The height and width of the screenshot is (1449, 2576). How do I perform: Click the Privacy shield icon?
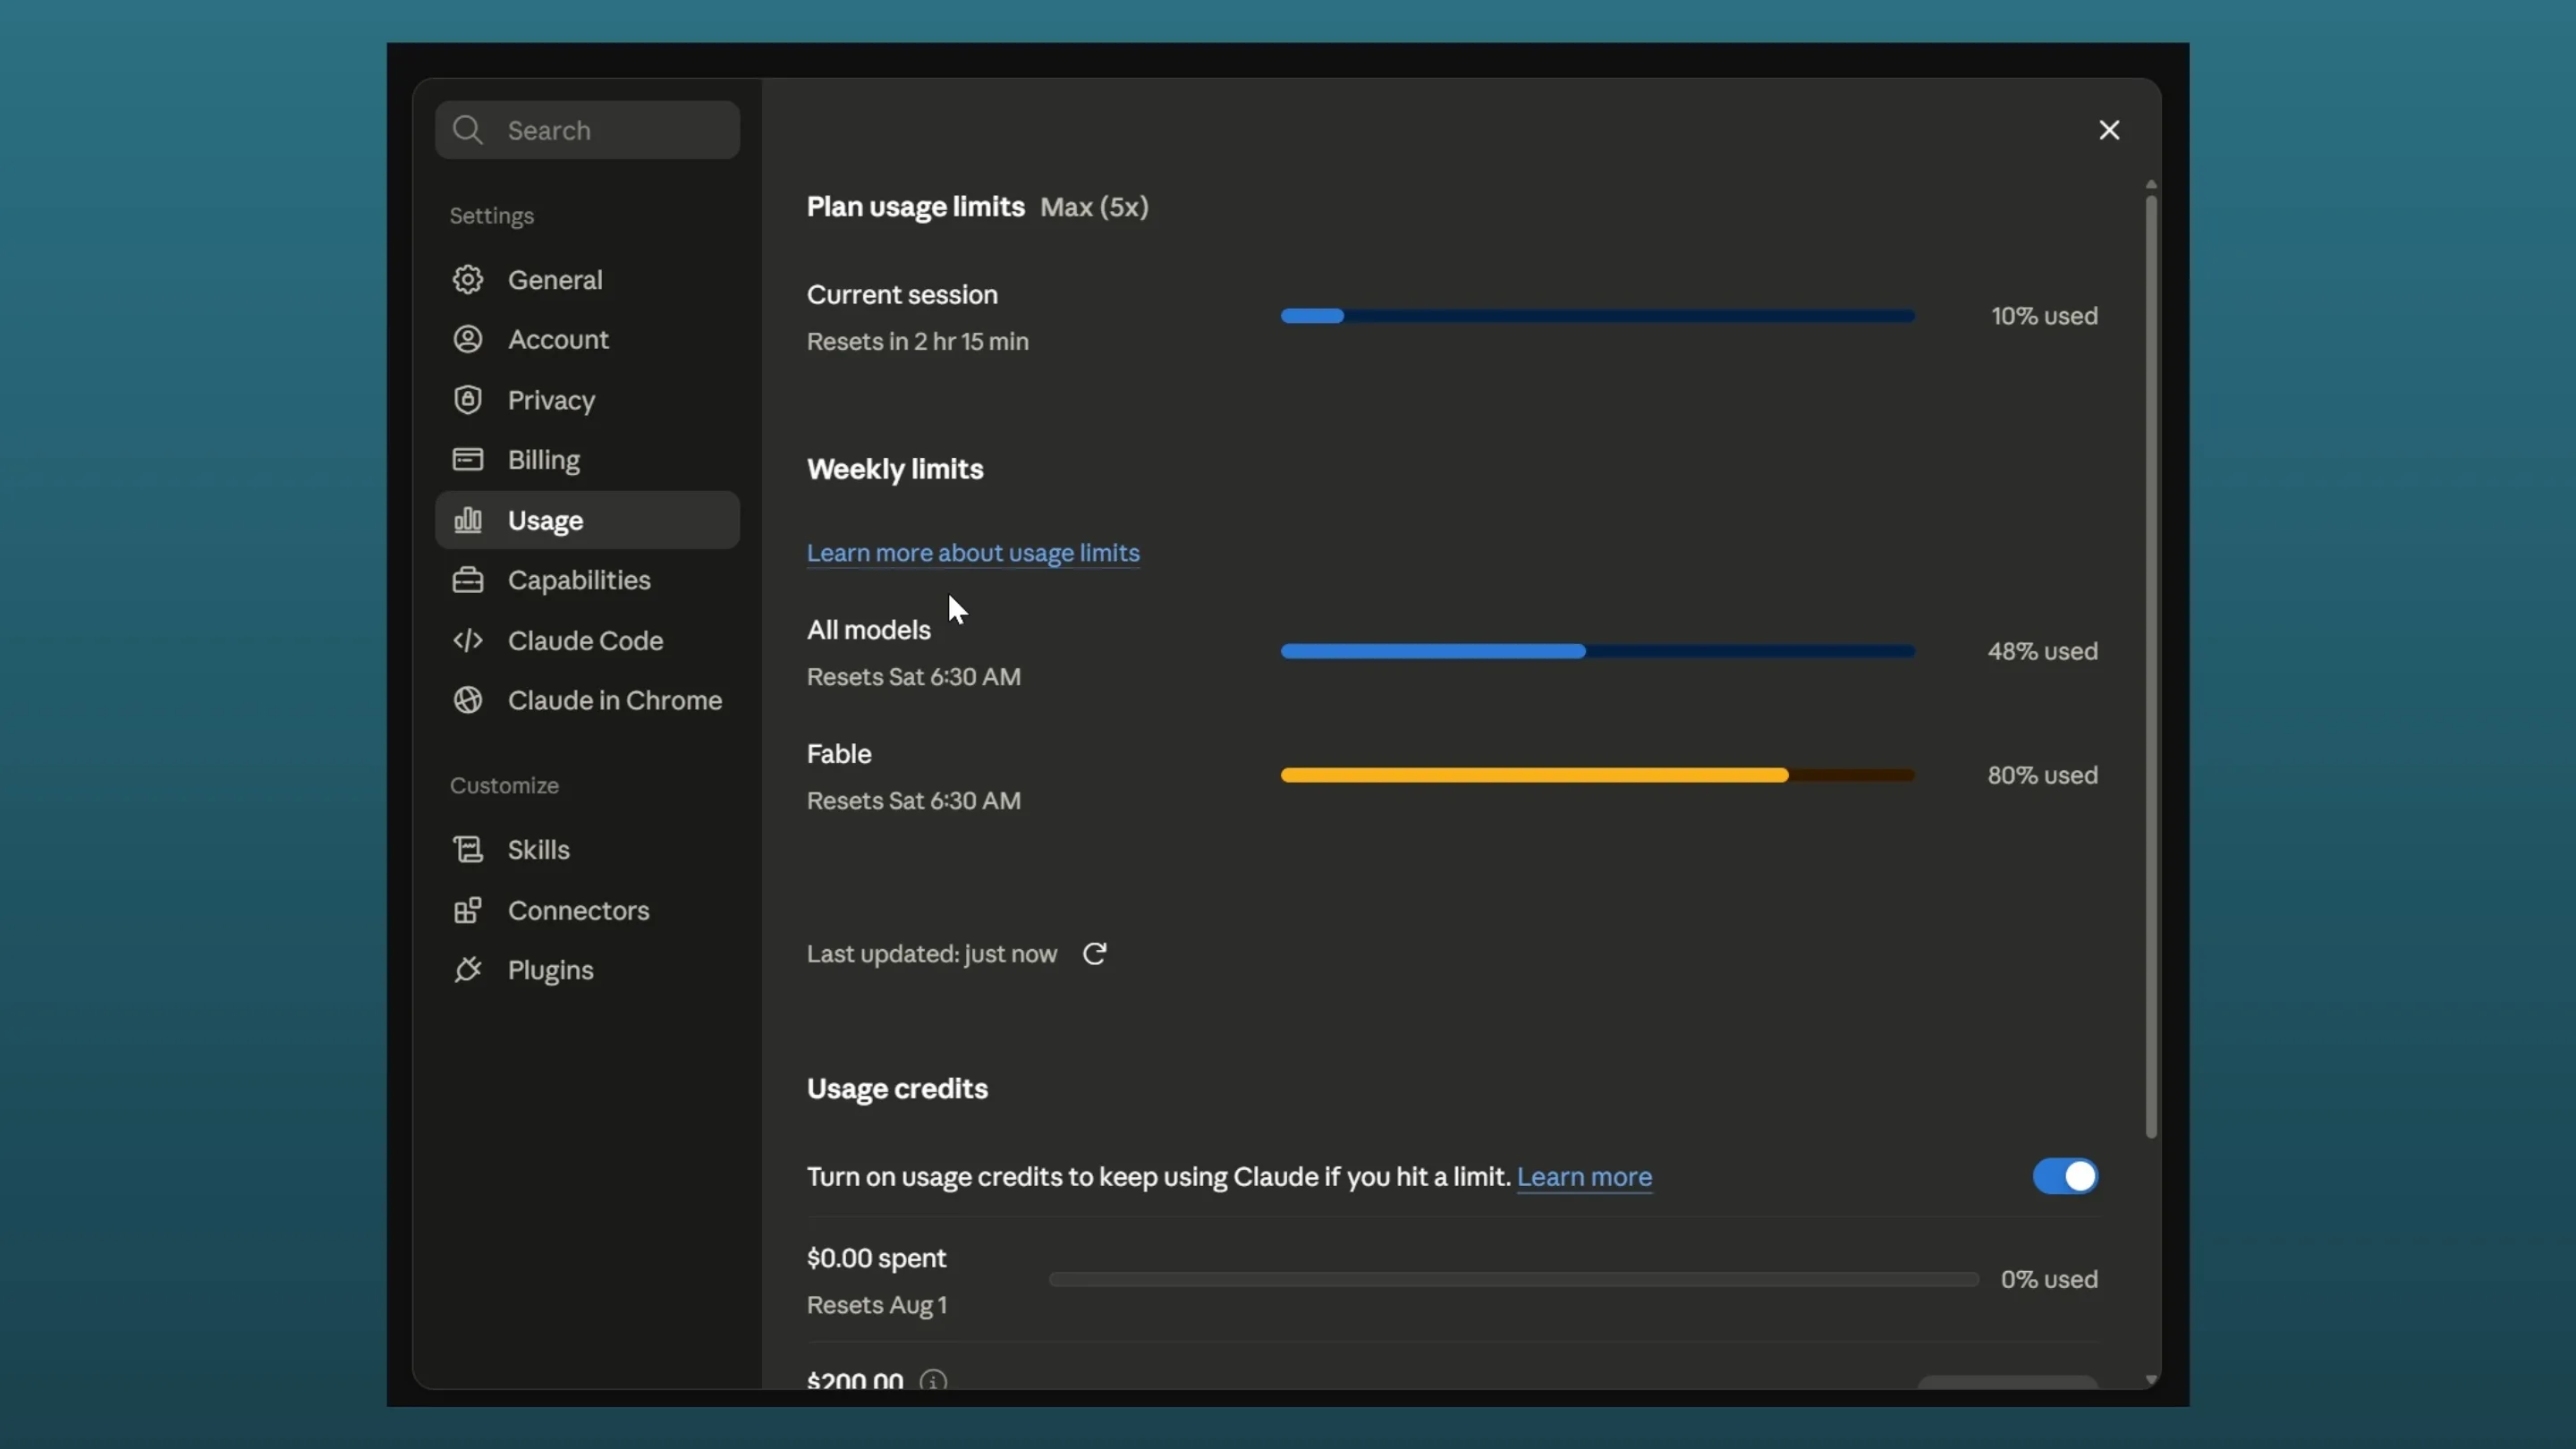pos(467,399)
